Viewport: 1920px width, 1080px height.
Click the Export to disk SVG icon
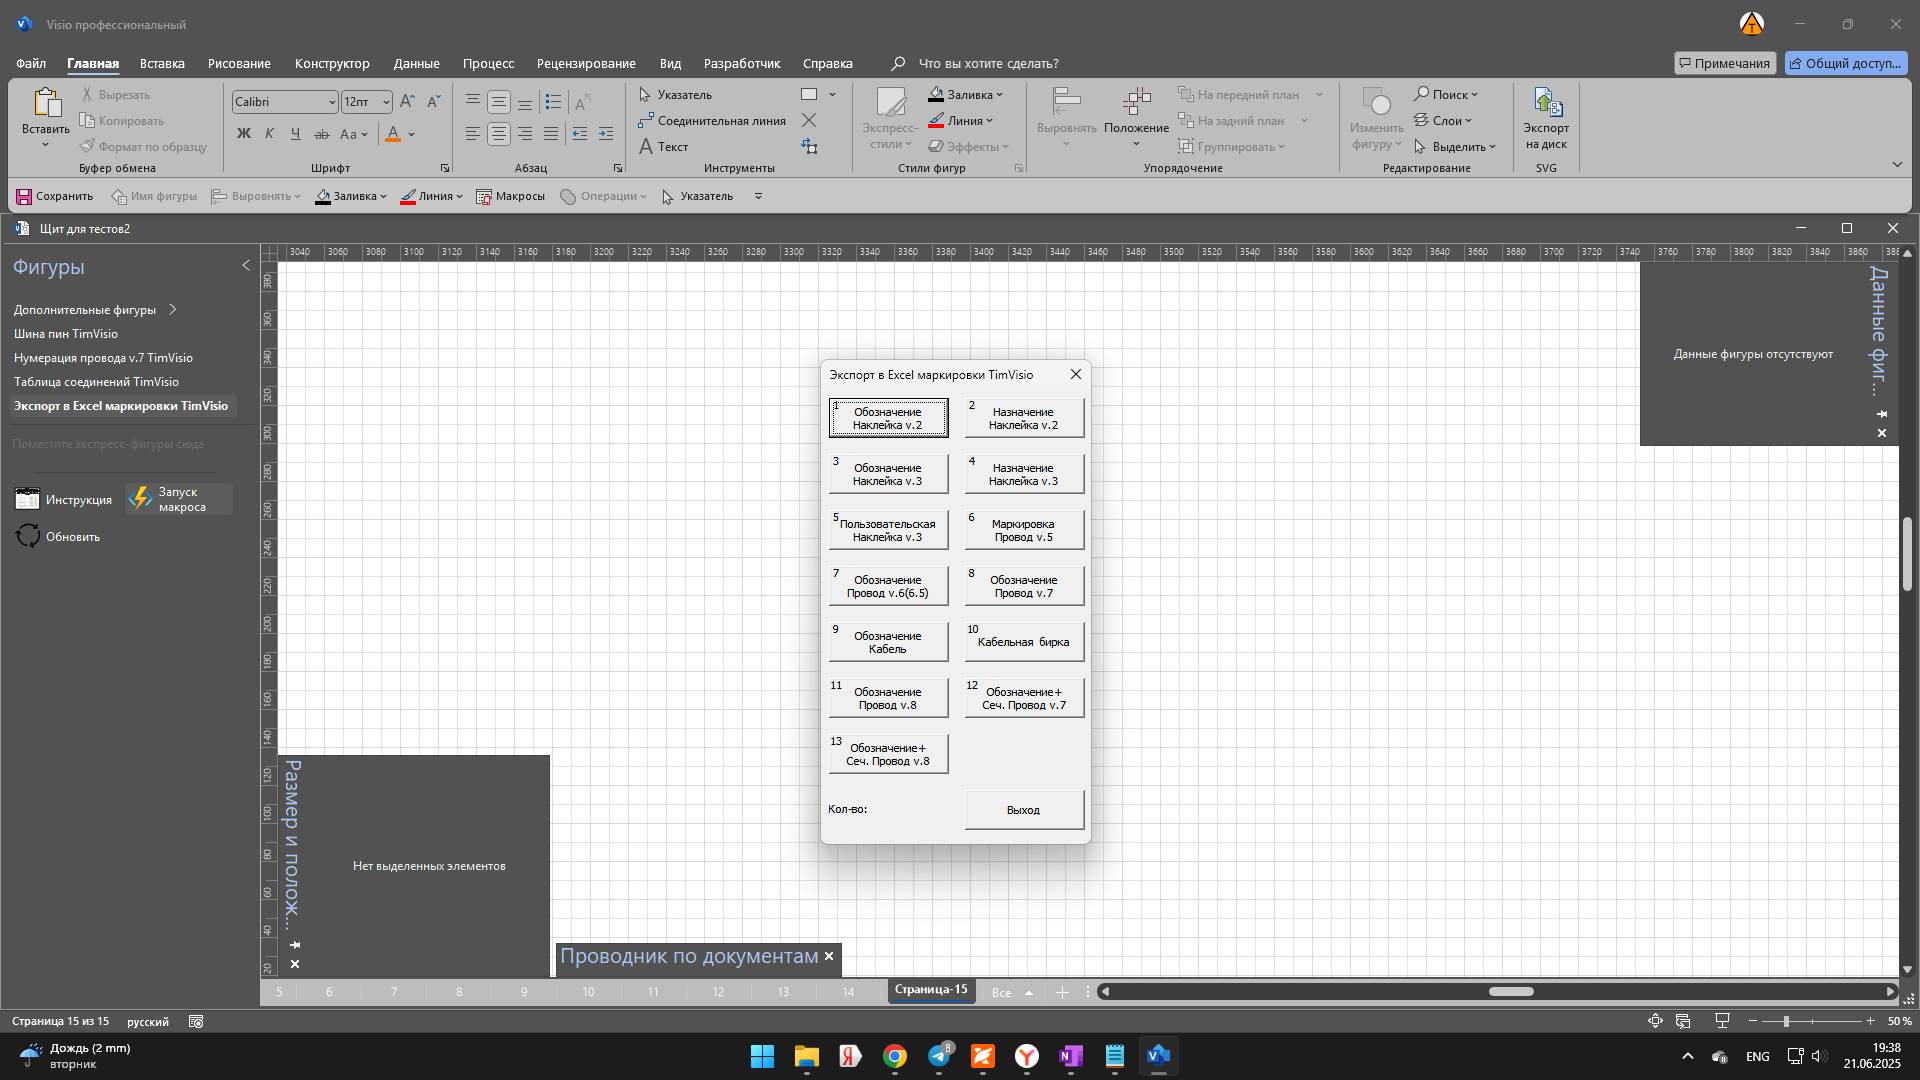click(x=1546, y=104)
